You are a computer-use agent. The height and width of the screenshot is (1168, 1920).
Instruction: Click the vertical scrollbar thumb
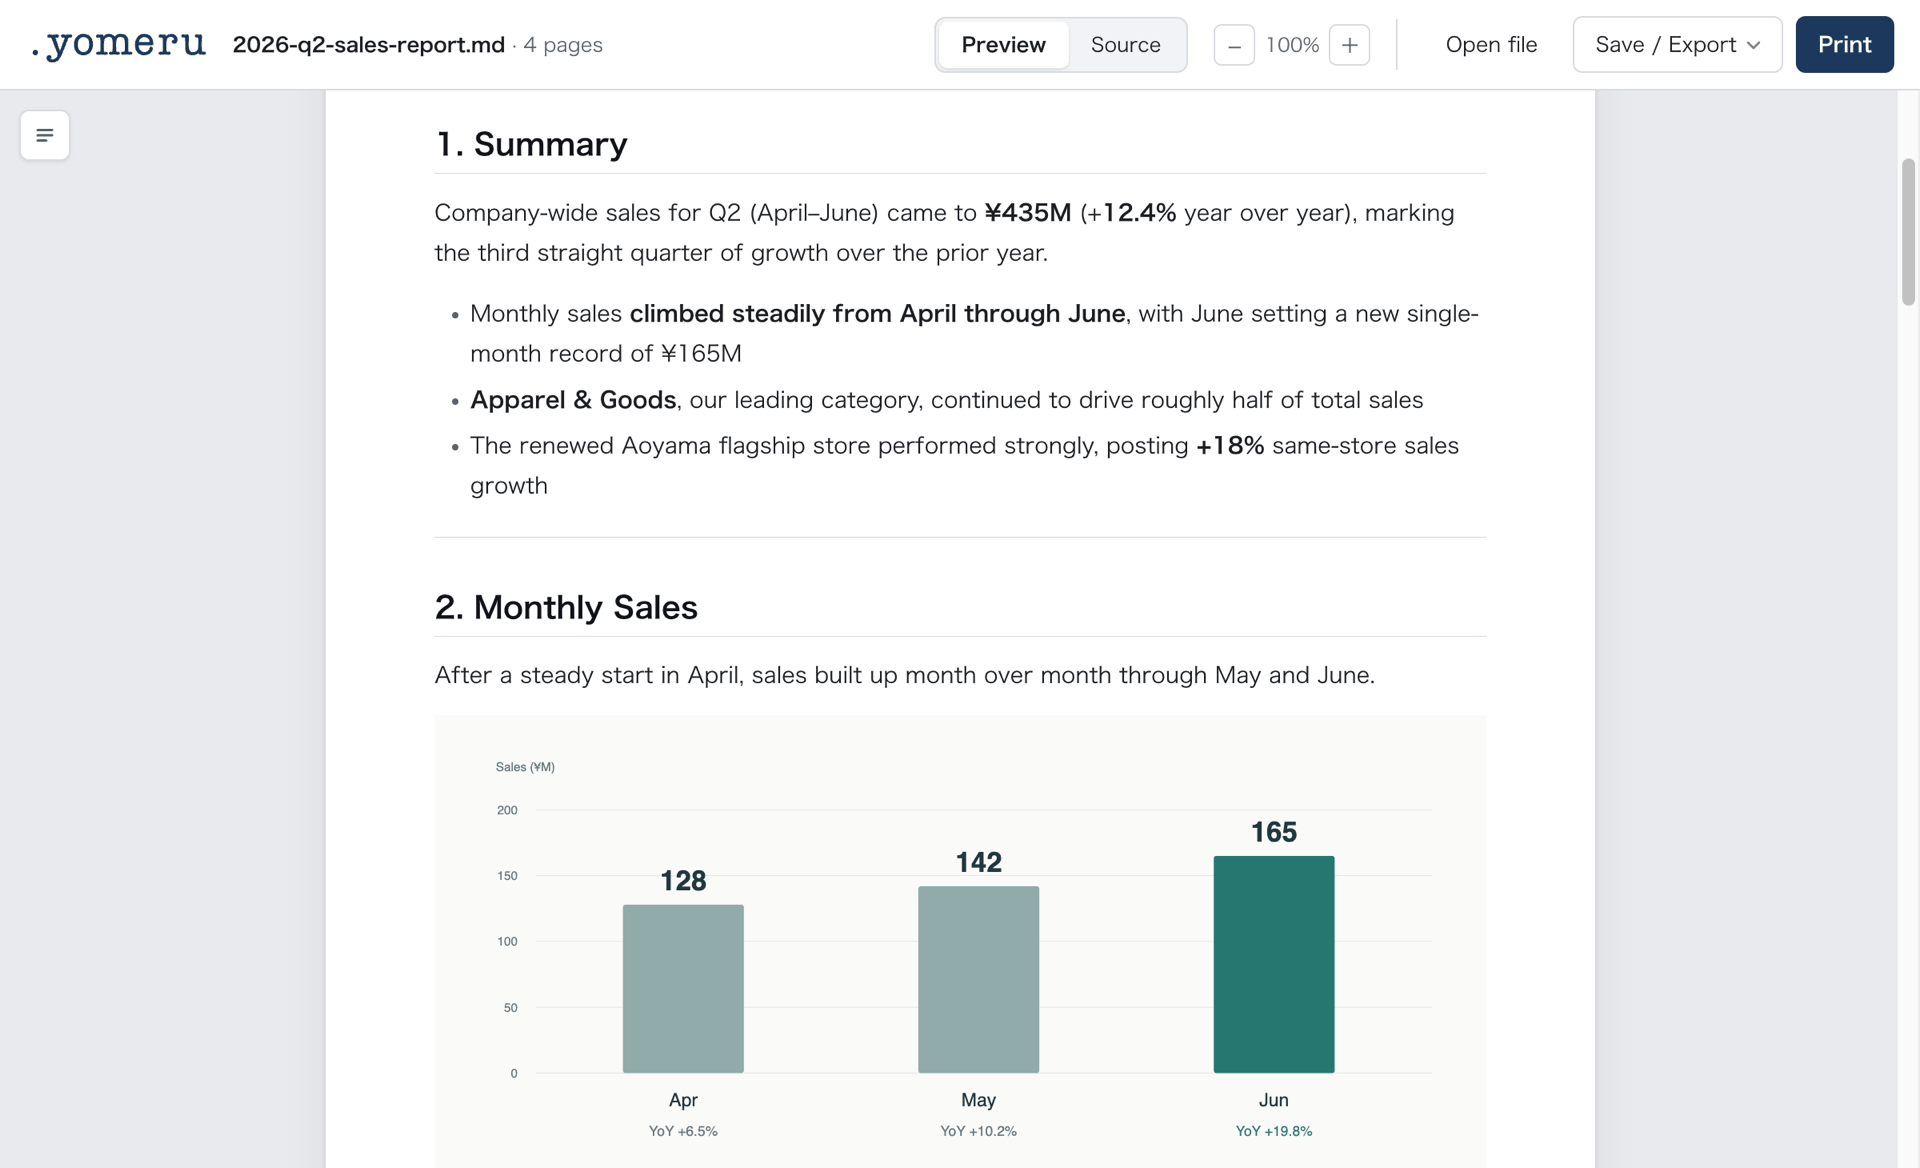(x=1908, y=231)
